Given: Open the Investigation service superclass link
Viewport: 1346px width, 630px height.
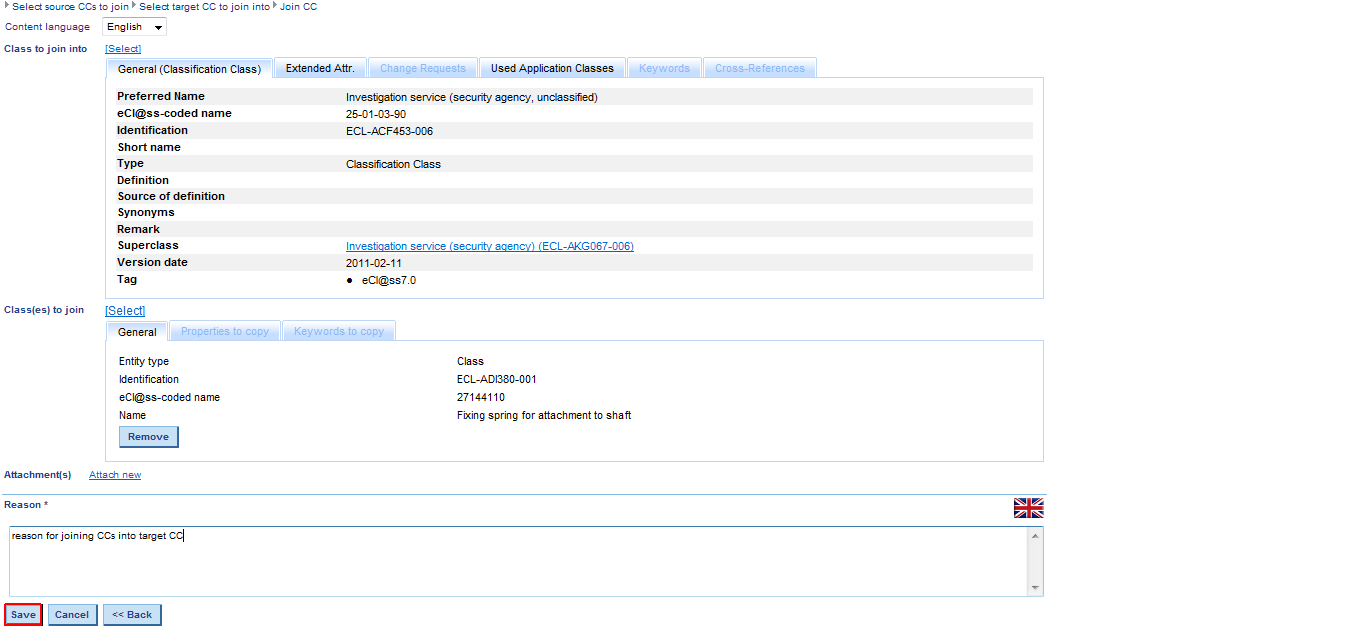Looking at the screenshot, I should pyautogui.click(x=489, y=246).
